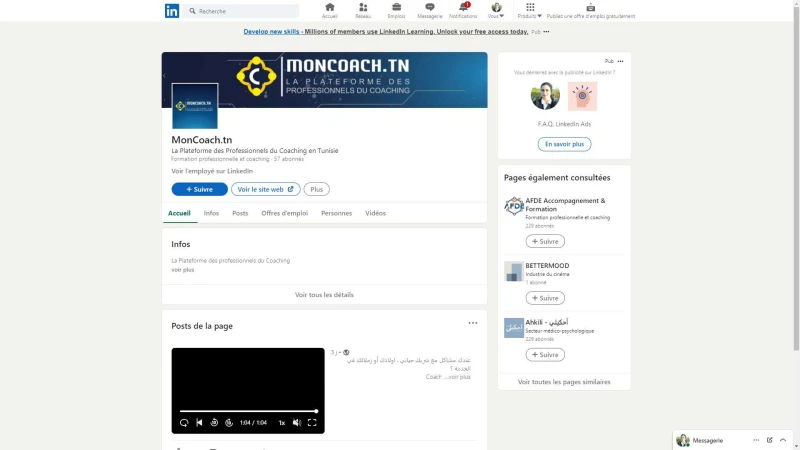Click Voir tous les détails

pyautogui.click(x=324, y=295)
